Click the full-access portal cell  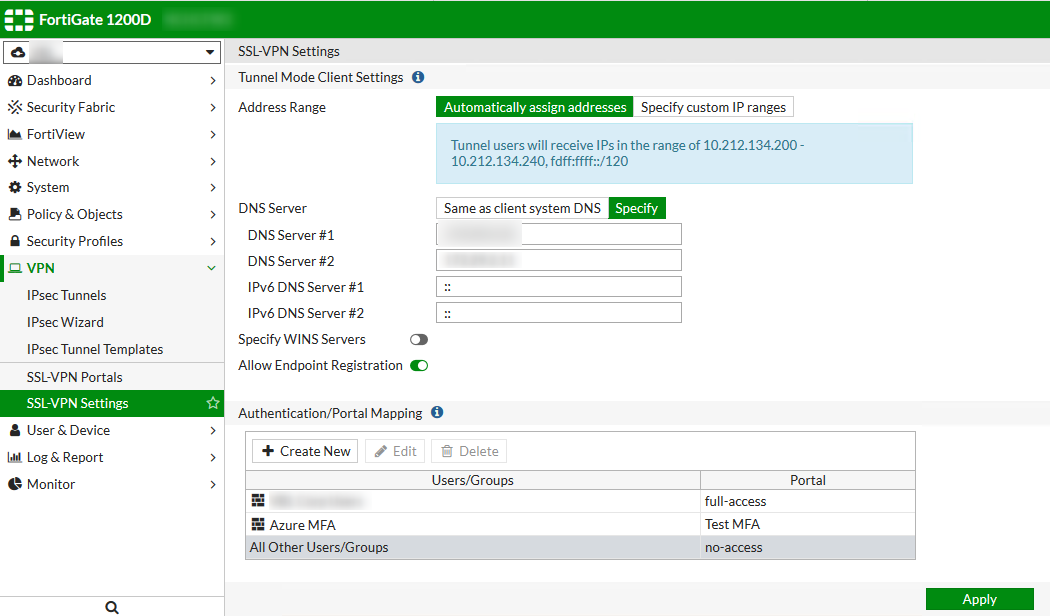[x=808, y=501]
